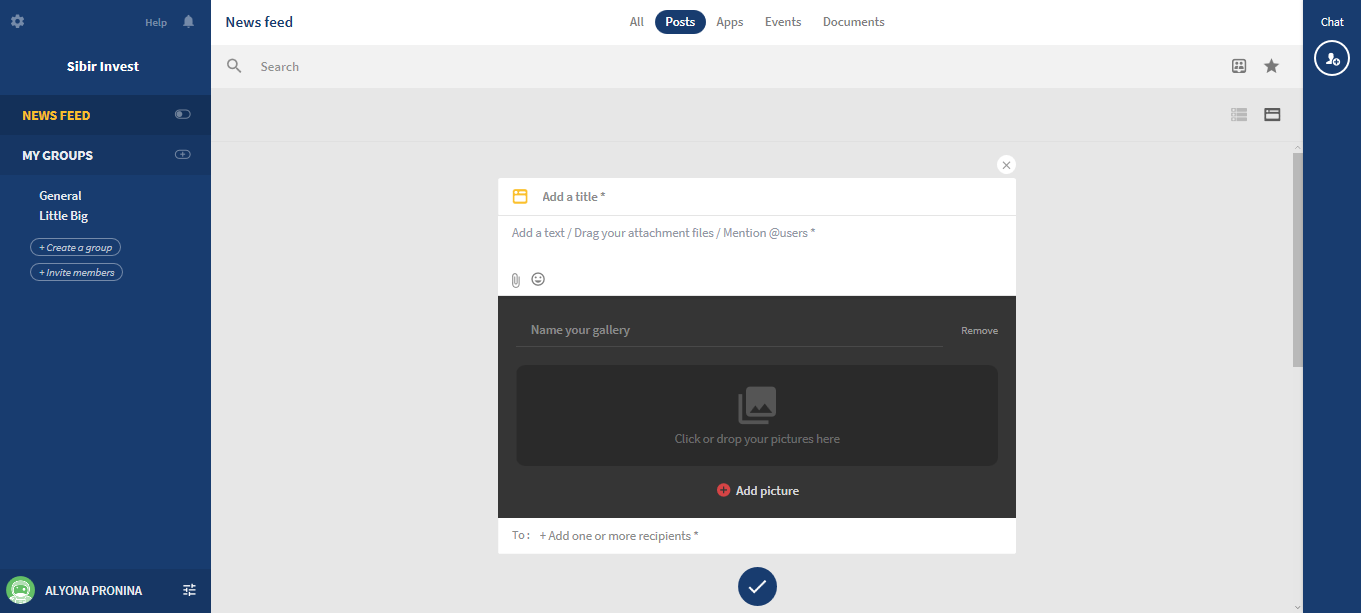Viewport: 1361px width, 613px height.
Task: Select the All tab
Action: tap(637, 22)
